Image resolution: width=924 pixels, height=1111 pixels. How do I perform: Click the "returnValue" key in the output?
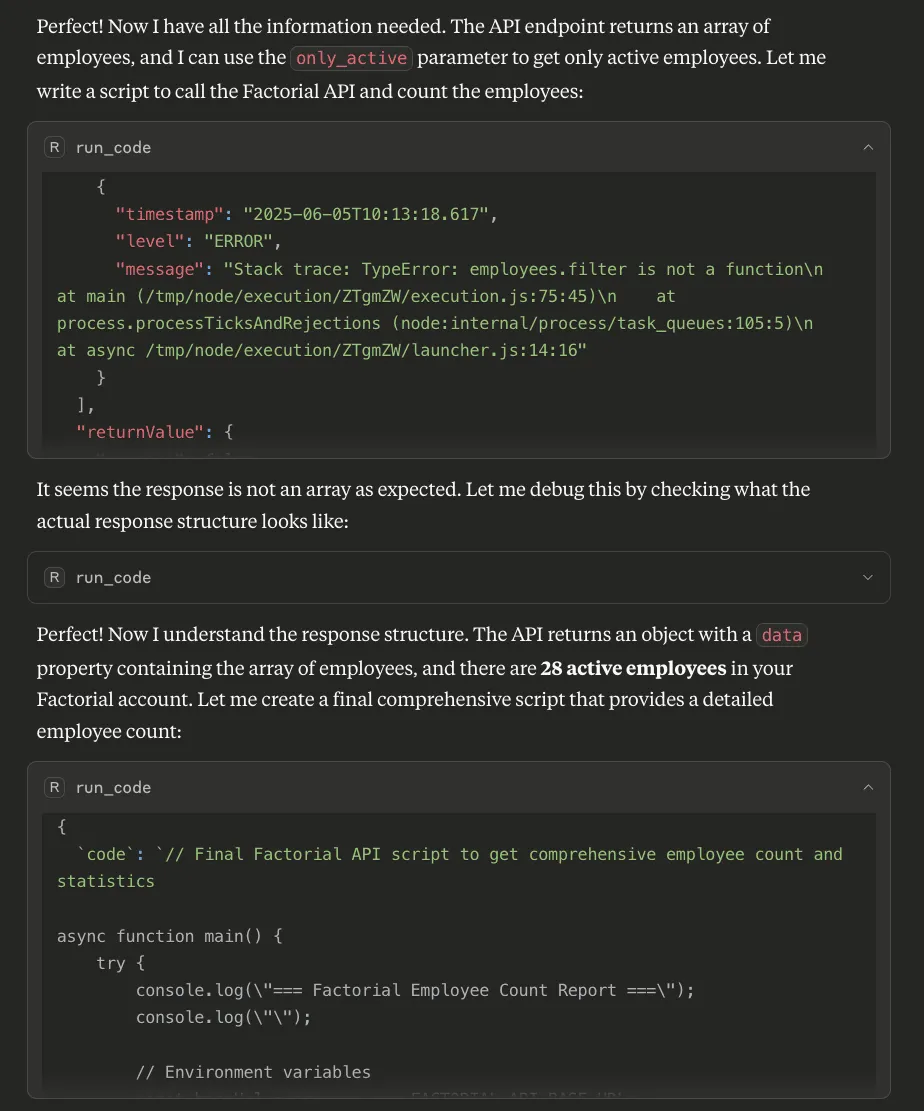click(144, 432)
